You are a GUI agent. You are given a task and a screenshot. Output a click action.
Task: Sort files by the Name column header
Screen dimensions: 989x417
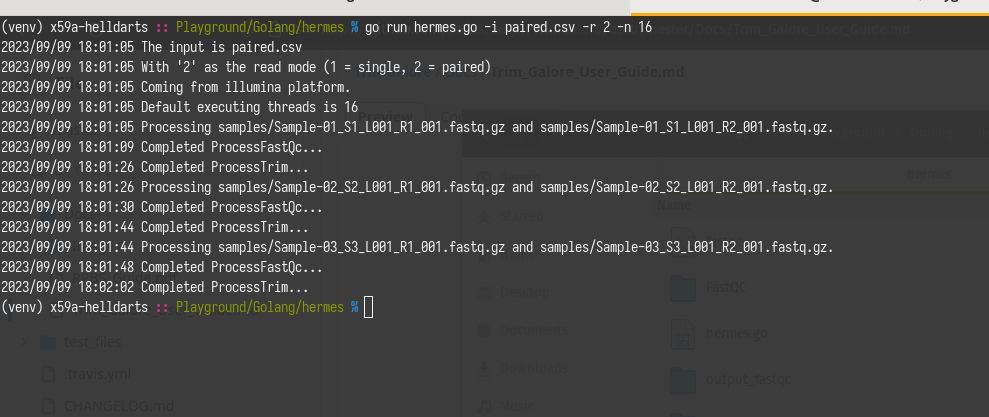point(672,205)
